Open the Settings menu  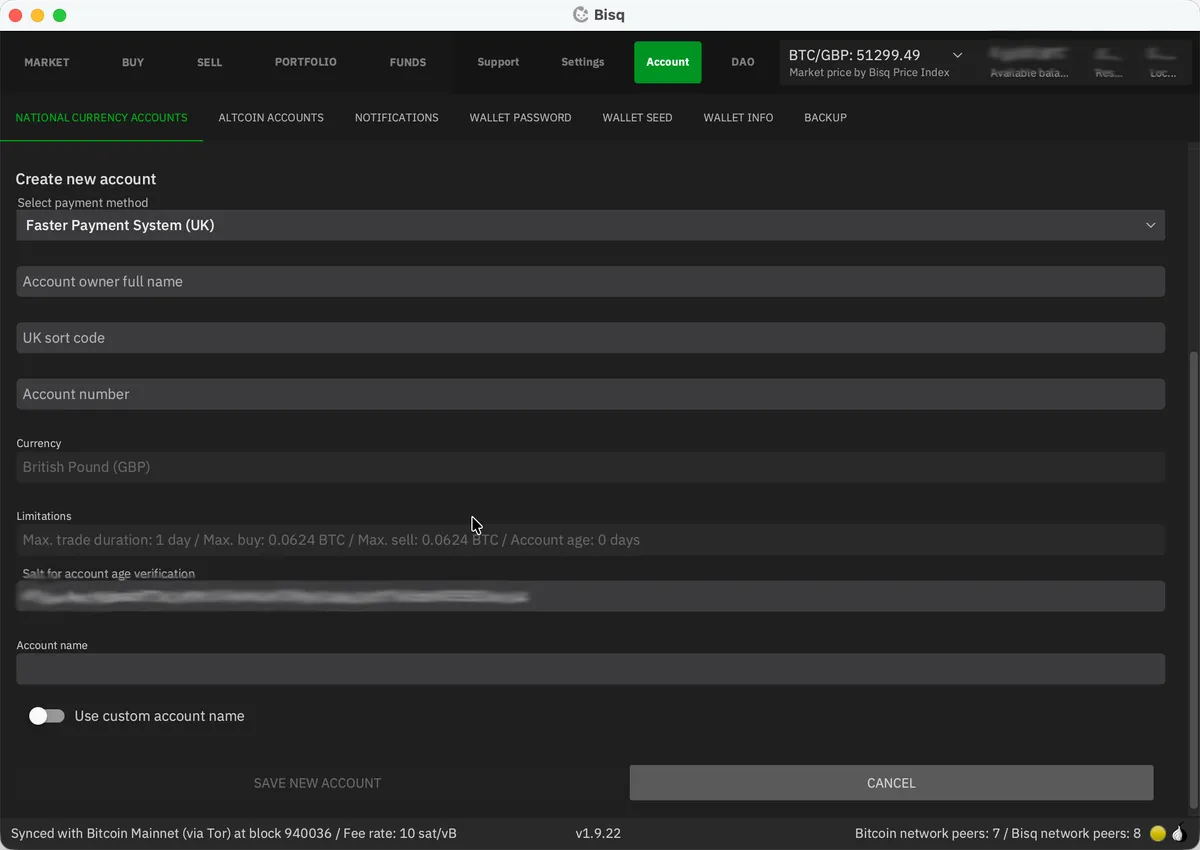pyautogui.click(x=583, y=62)
